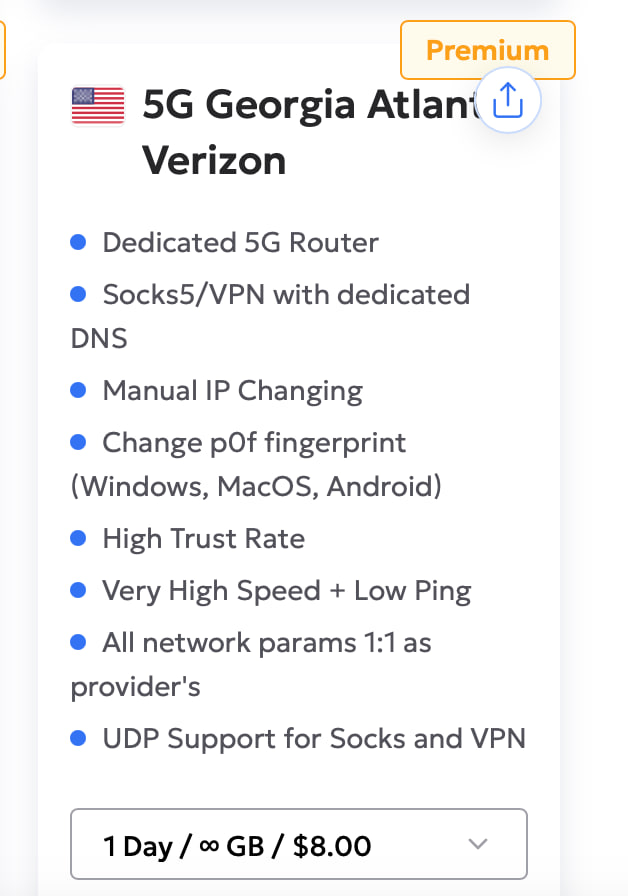This screenshot has height=896, width=628.
Task: Open the 1 Day / ∞ GB / $8.00 dropdown
Action: pos(298,845)
